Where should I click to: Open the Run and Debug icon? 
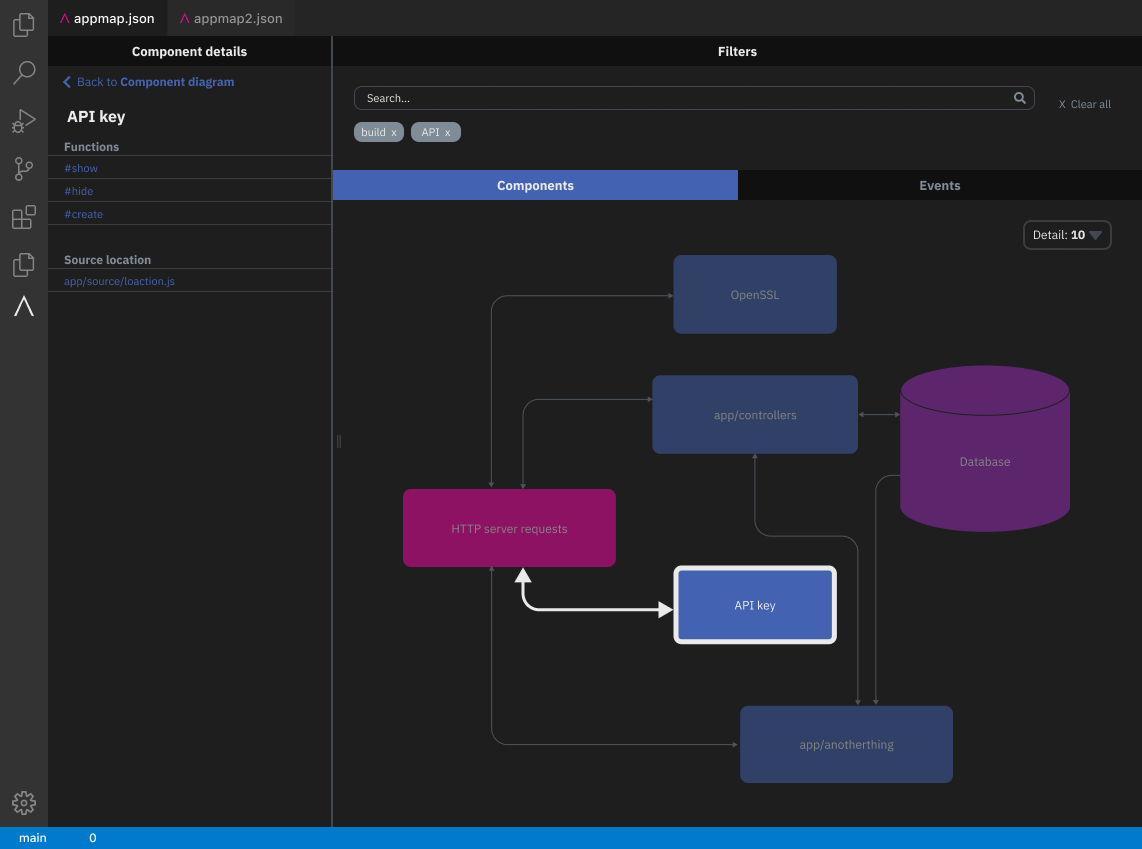point(23,120)
